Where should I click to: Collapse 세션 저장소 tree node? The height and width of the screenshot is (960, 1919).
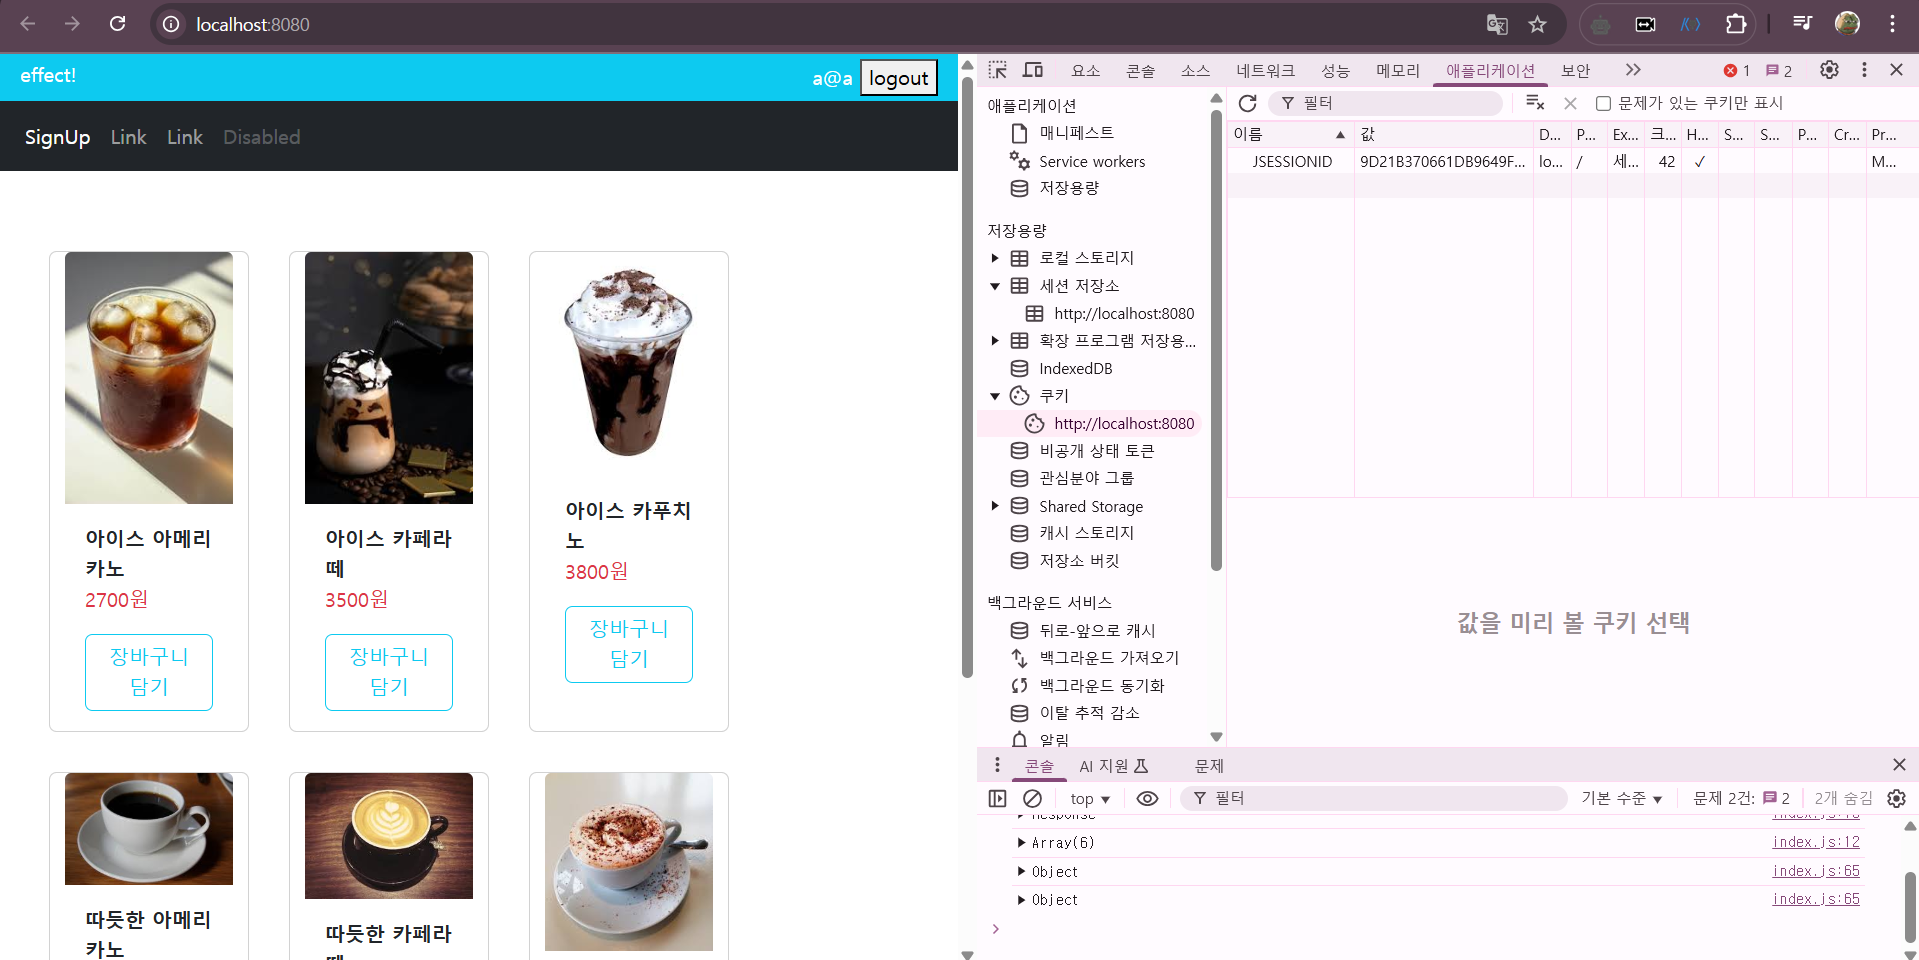click(995, 286)
